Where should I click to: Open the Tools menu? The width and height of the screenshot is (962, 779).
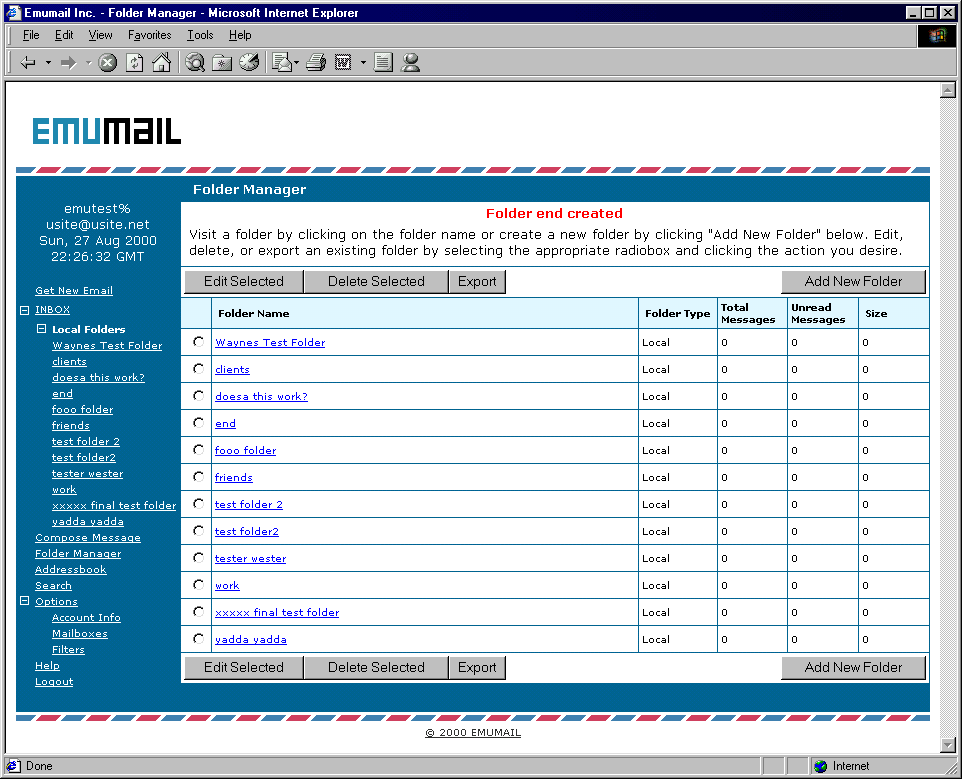[200, 35]
